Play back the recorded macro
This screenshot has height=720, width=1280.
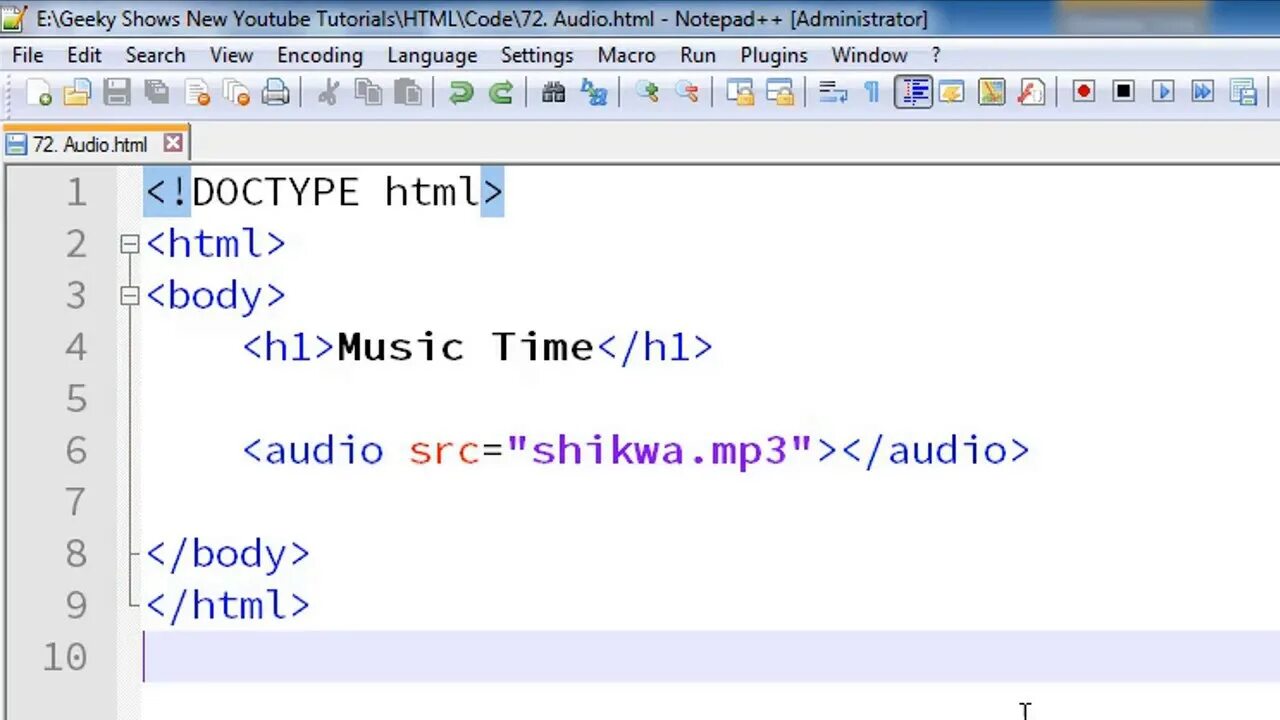point(1163,90)
